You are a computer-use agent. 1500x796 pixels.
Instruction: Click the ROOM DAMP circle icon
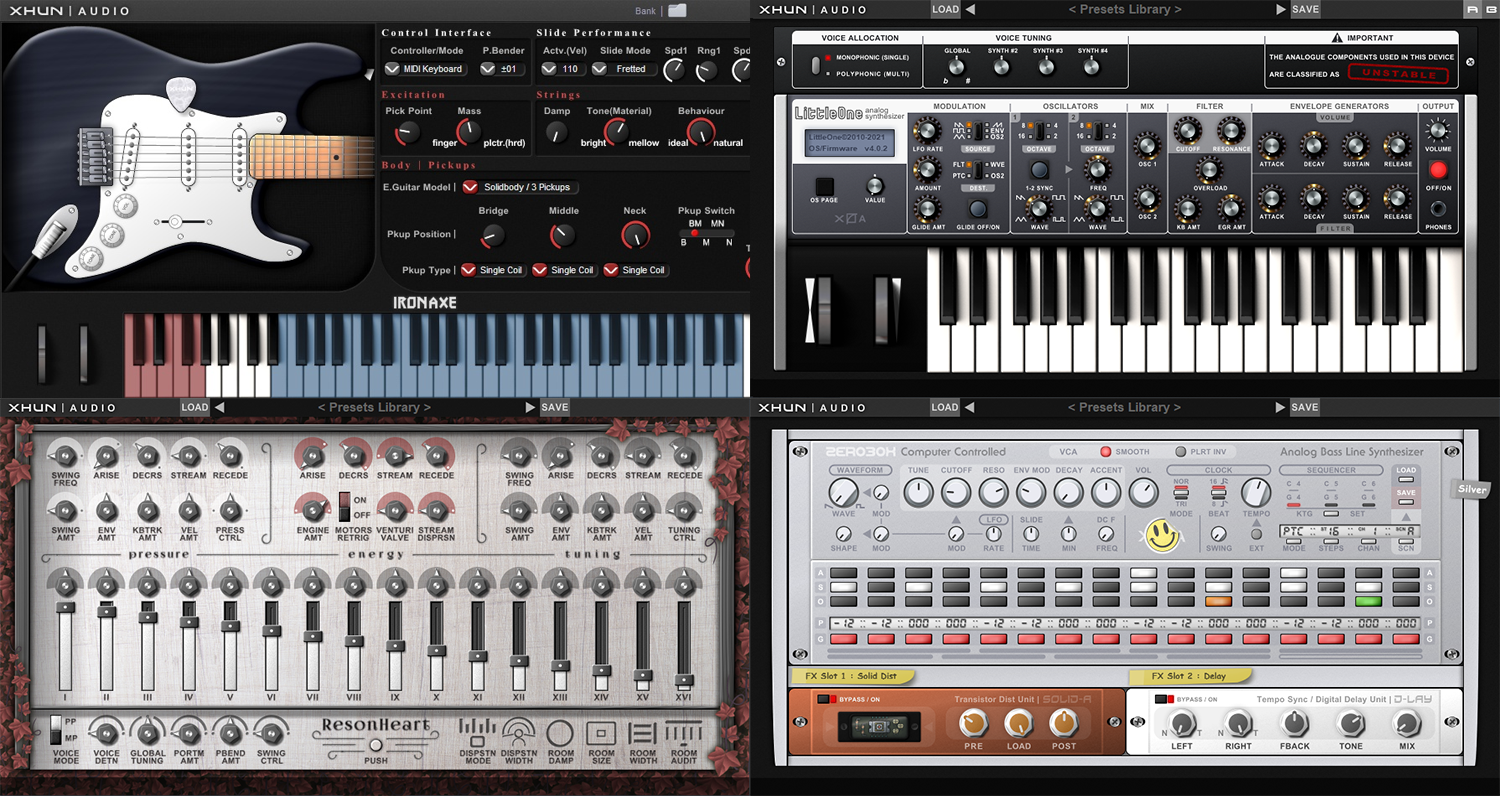click(x=560, y=732)
